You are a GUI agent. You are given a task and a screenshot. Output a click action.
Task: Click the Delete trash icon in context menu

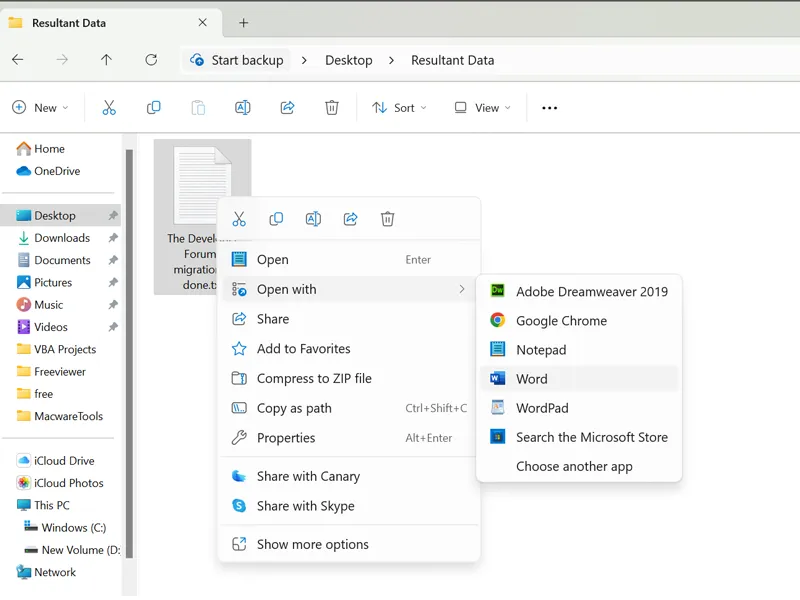(388, 219)
